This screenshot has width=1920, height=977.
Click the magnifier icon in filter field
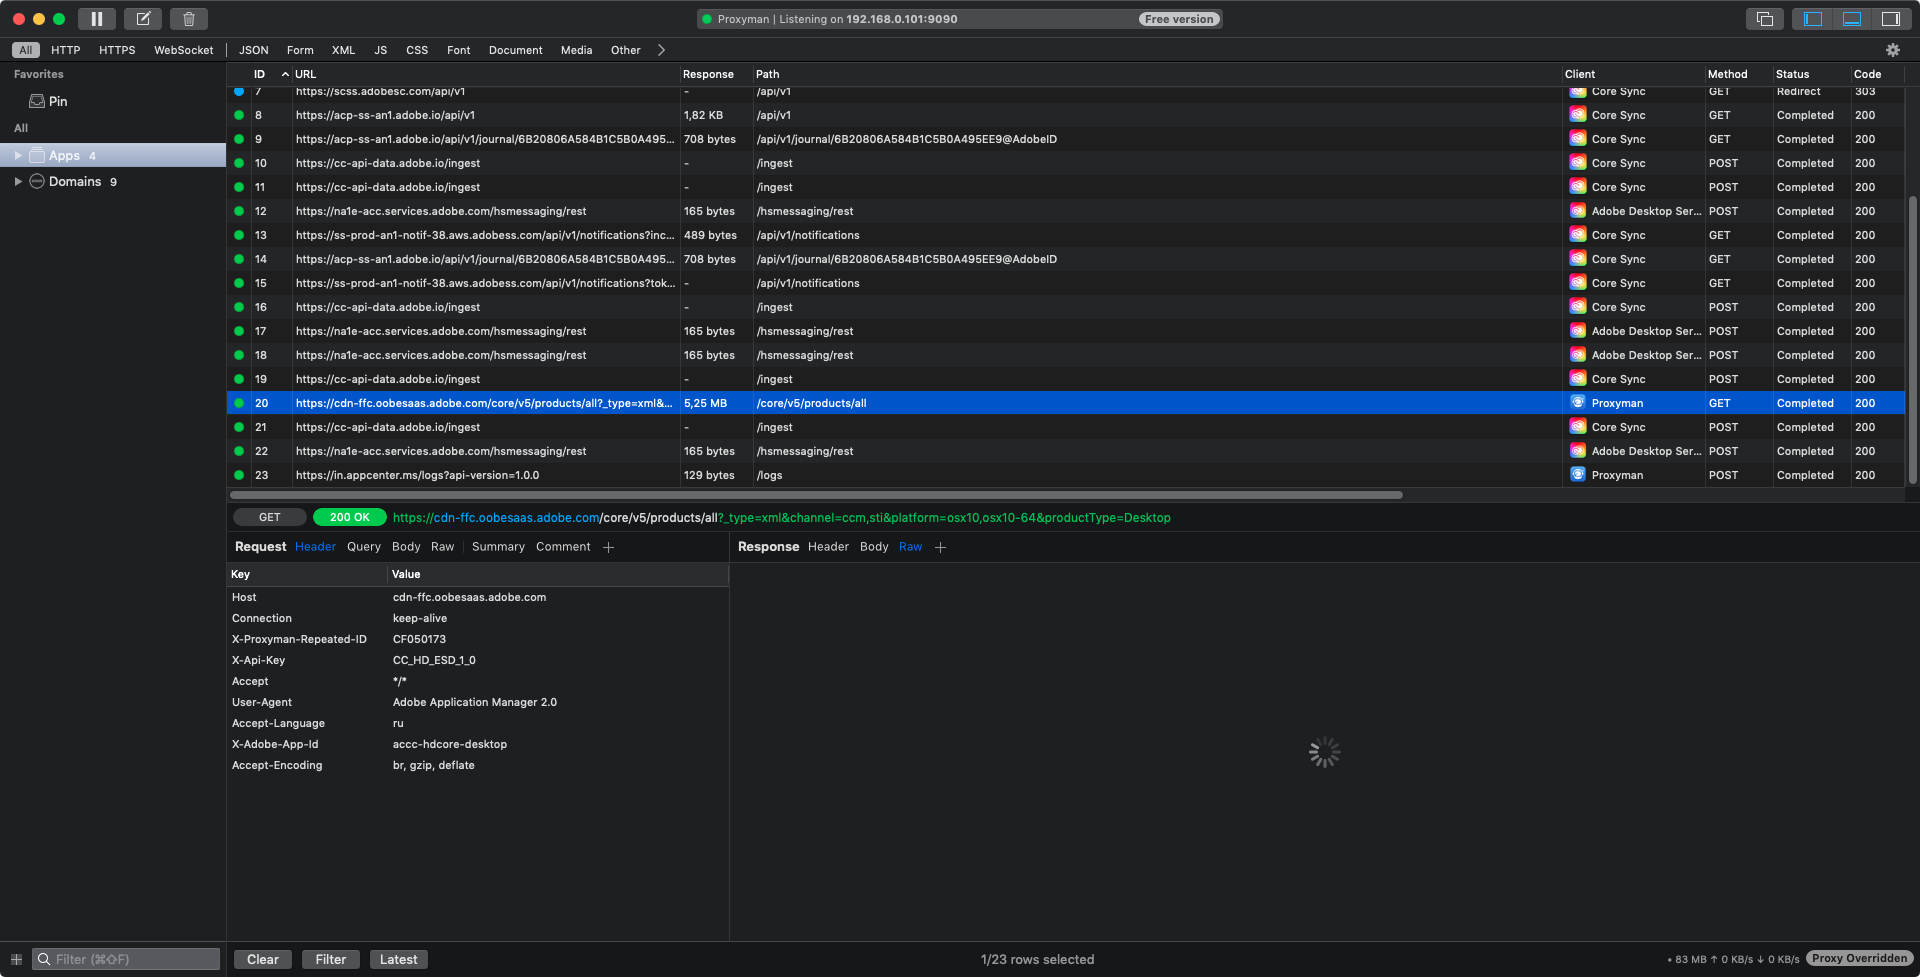pyautogui.click(x=44, y=959)
